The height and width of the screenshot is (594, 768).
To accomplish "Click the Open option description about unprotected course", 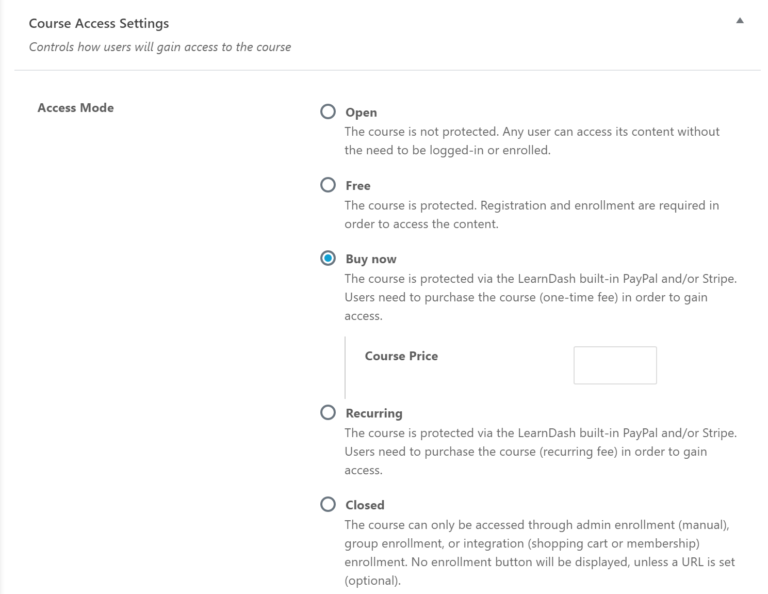I will tap(531, 141).
